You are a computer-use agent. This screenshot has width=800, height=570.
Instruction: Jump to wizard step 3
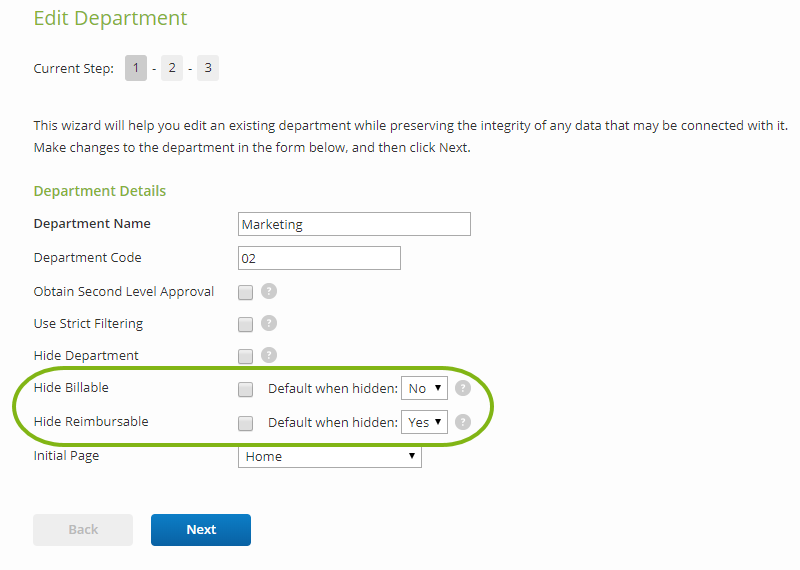208,68
